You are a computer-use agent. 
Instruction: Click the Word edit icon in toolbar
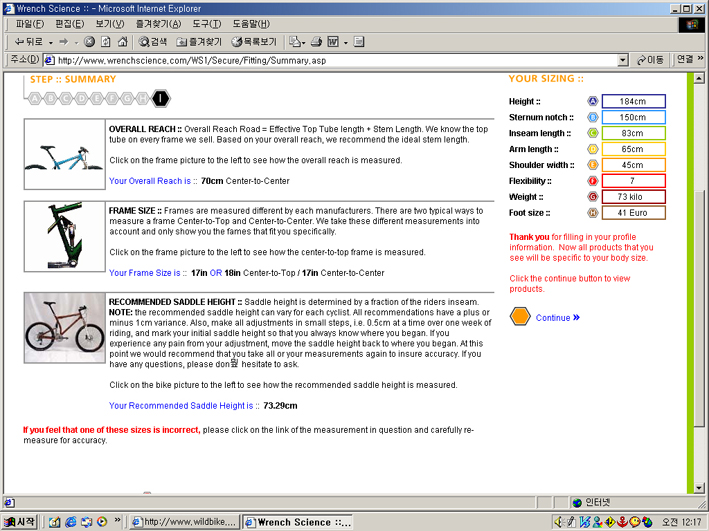coord(333,42)
